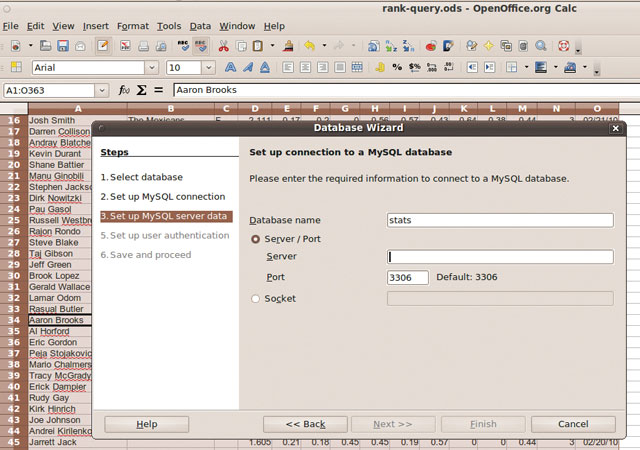The image size is (640, 450).
Task: Click Center Horizontally icon
Action: point(305,67)
